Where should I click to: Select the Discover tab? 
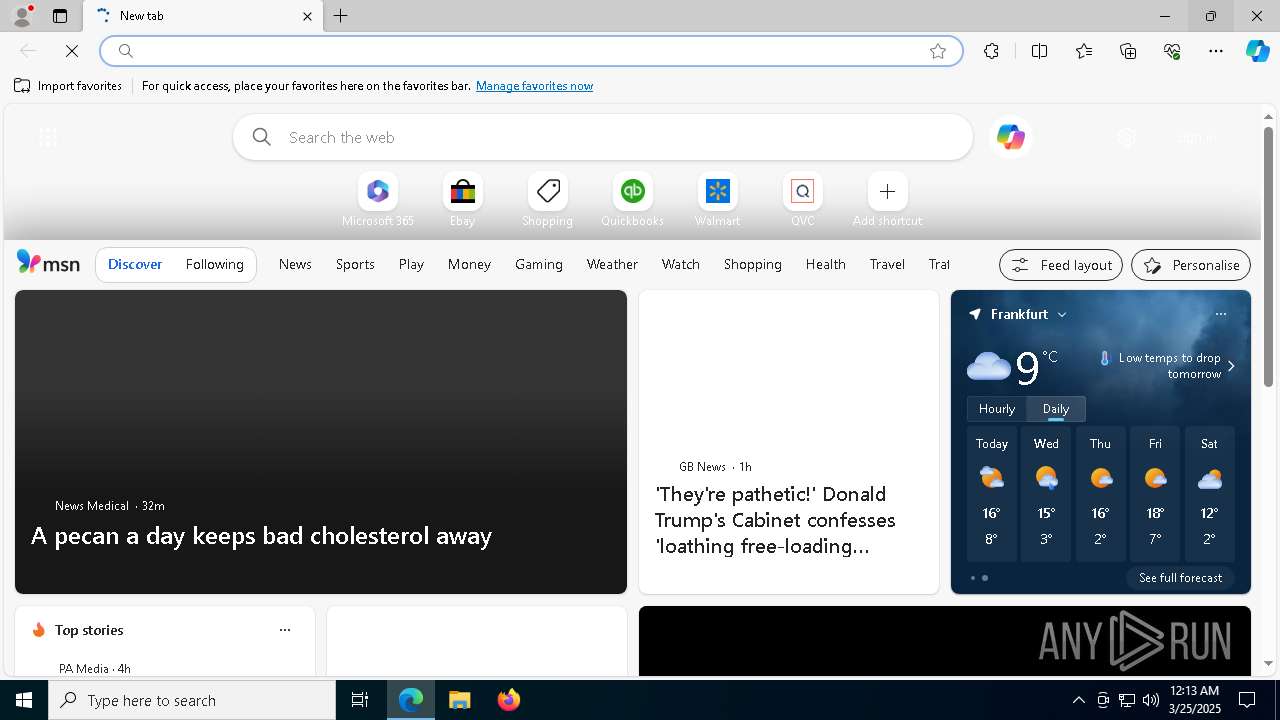pyautogui.click(x=135, y=264)
